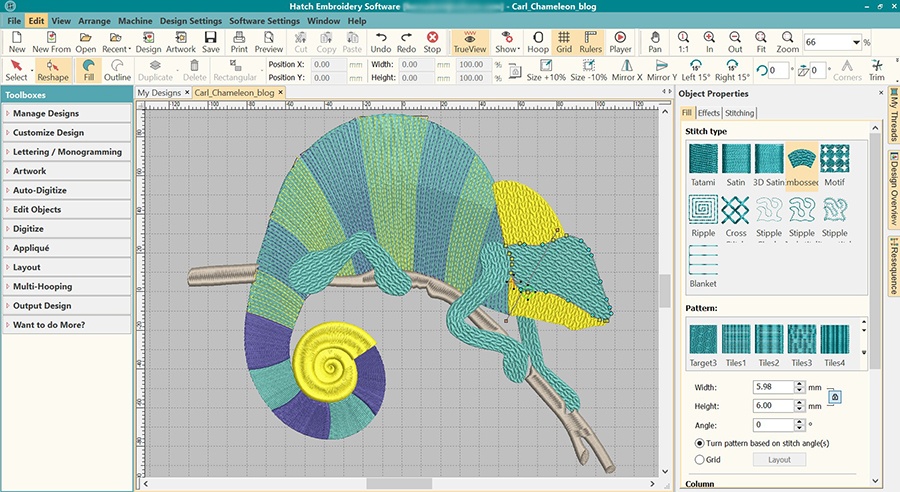Toggle the Grid display
The width and height of the screenshot is (900, 492).
click(564, 42)
